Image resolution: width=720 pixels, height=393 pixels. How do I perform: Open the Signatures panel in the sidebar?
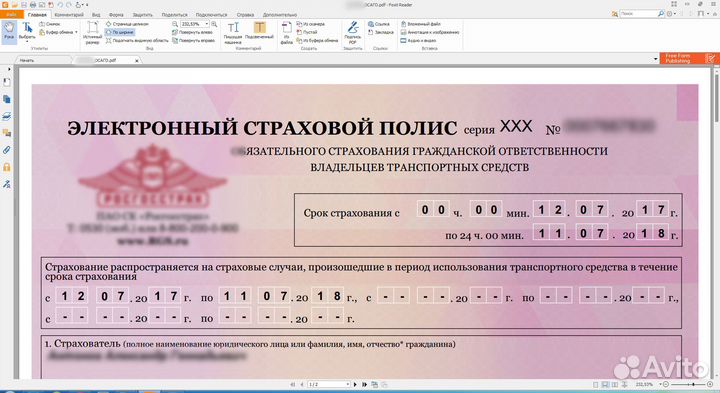6,184
